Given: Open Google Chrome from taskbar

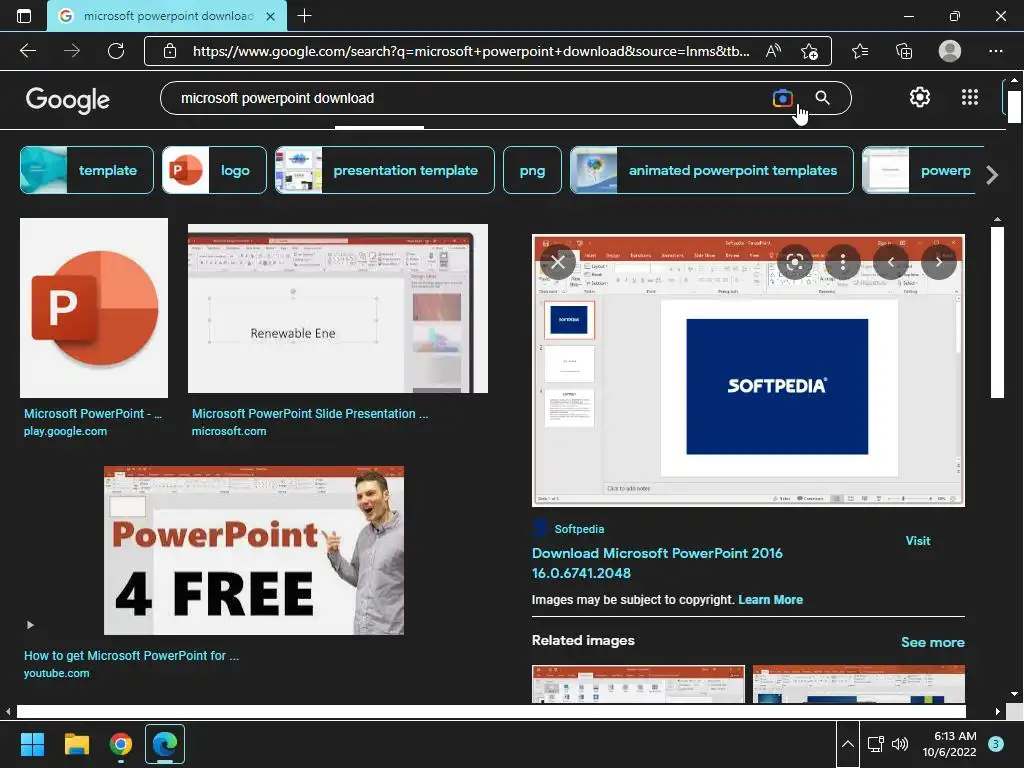Looking at the screenshot, I should (x=121, y=744).
